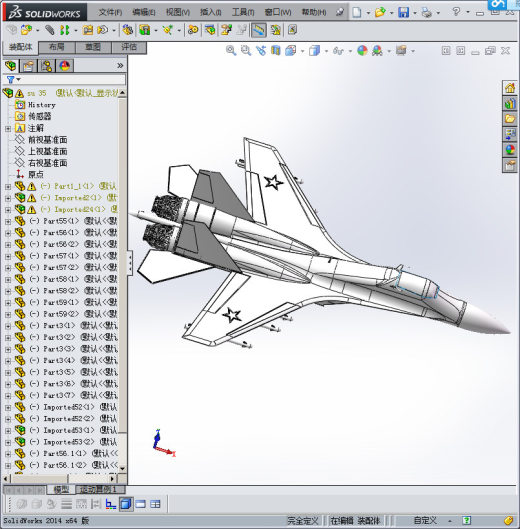Select the 运动算例1 bottom tab
Image resolution: width=520 pixels, height=529 pixels.
[x=100, y=489]
